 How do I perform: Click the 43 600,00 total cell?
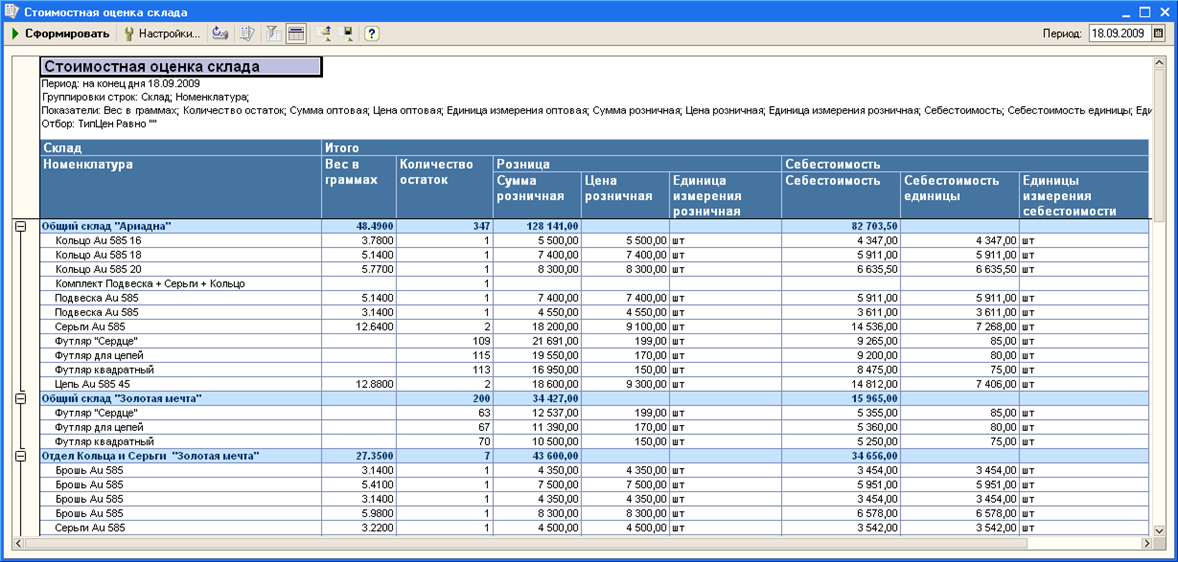(x=536, y=456)
